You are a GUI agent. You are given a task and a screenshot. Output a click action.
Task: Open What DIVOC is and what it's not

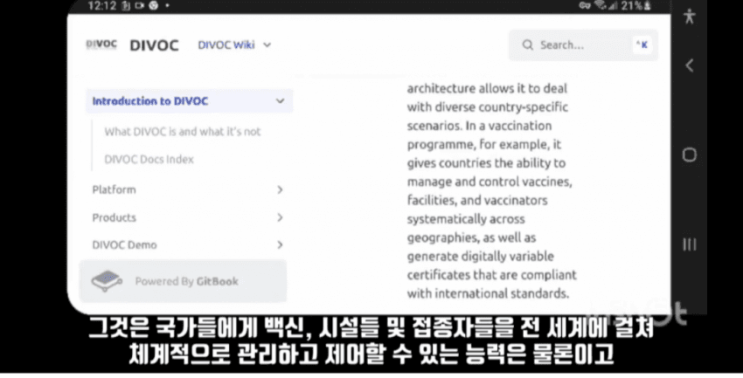[182, 132]
